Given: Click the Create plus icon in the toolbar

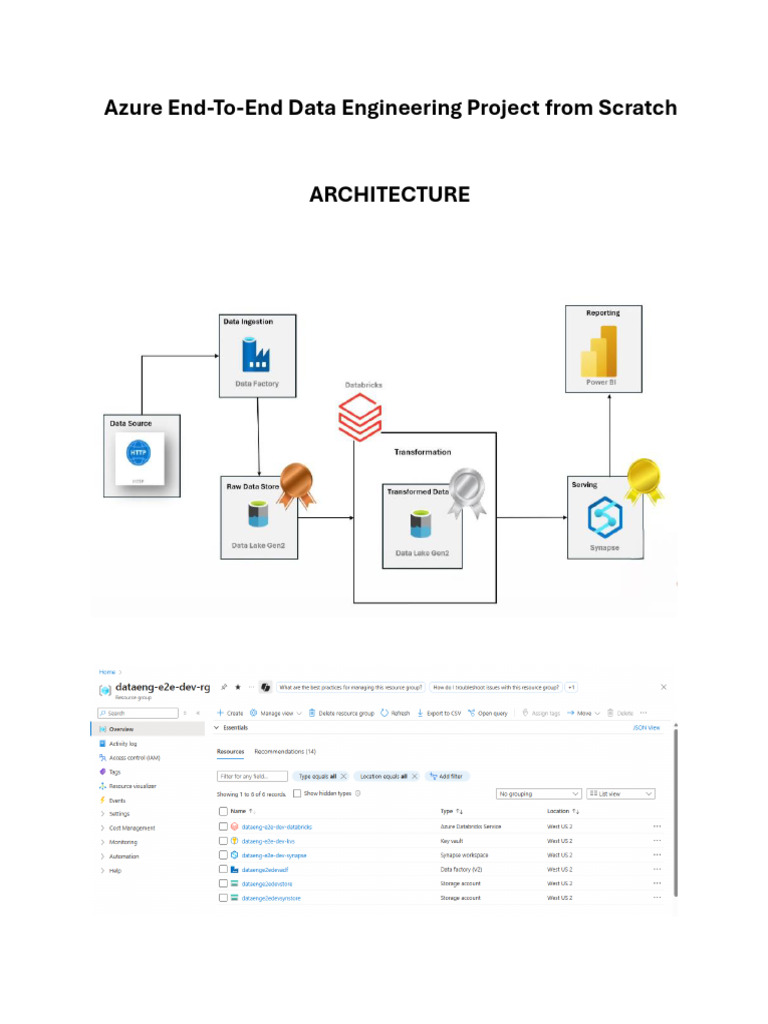Looking at the screenshot, I should (221, 712).
